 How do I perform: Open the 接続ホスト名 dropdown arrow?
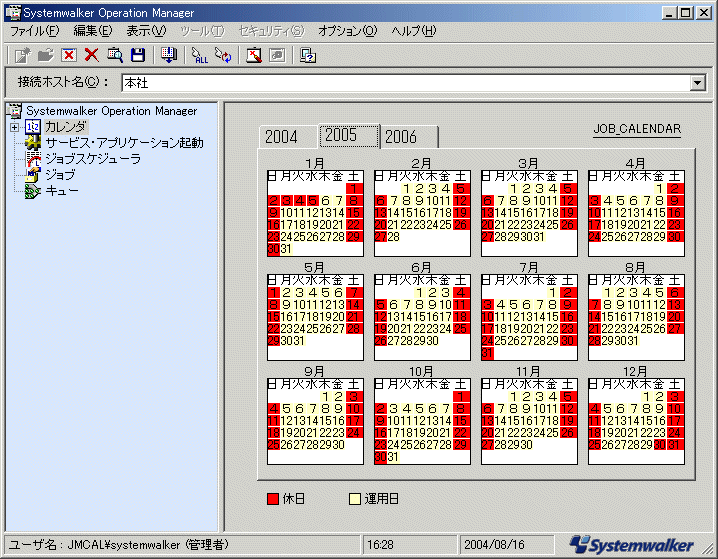pos(697,83)
